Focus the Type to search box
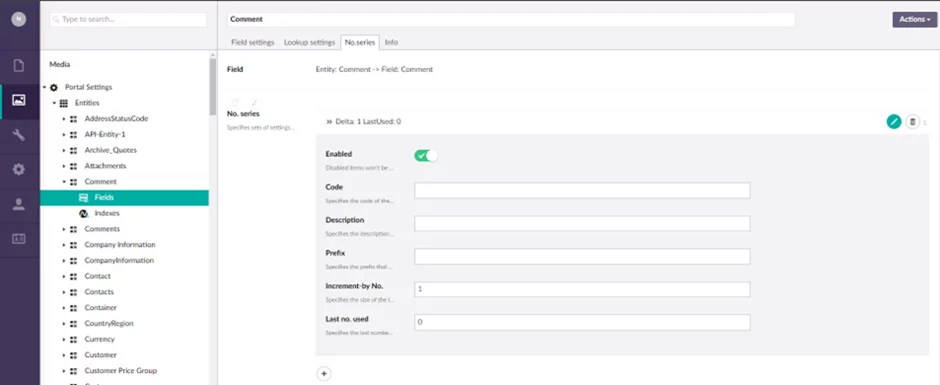The width and height of the screenshot is (940, 385). 128,19
